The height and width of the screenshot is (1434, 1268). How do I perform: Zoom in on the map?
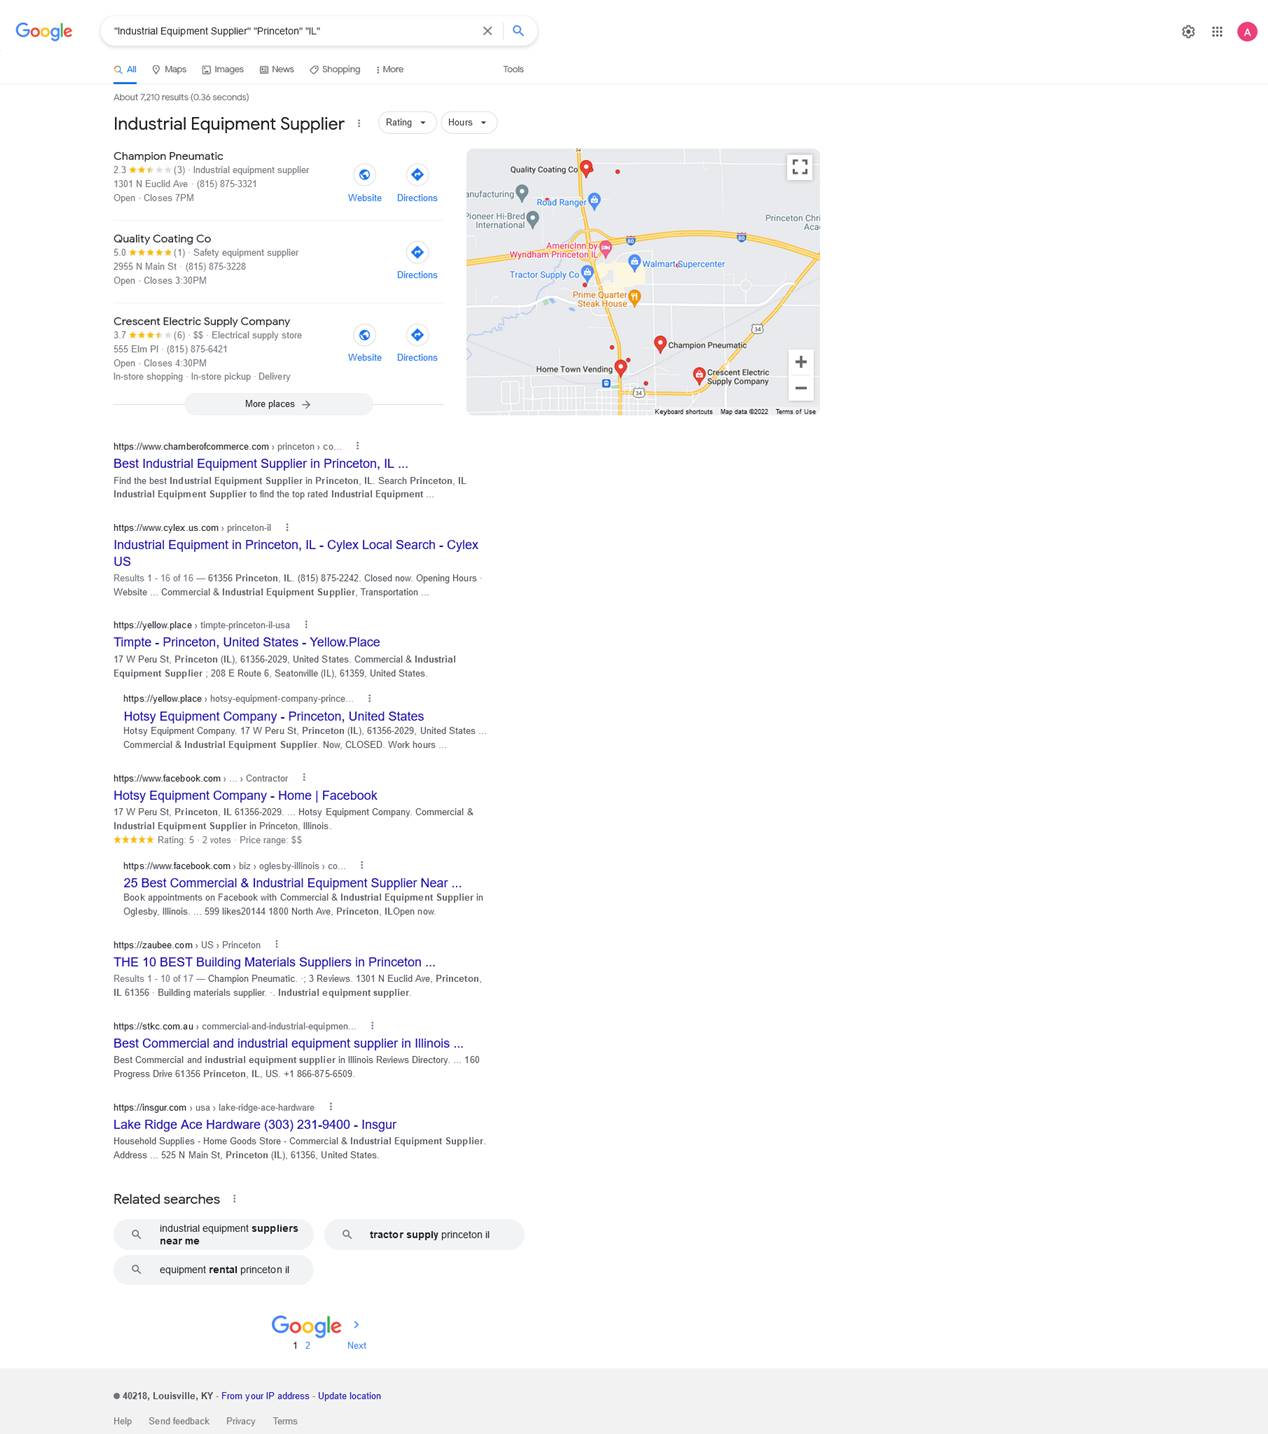coord(801,362)
